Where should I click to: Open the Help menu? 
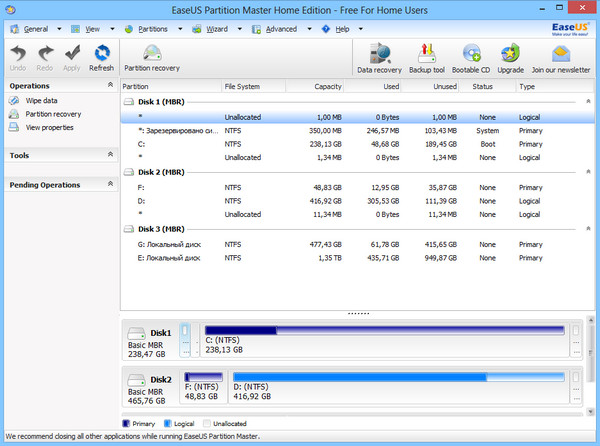click(342, 29)
